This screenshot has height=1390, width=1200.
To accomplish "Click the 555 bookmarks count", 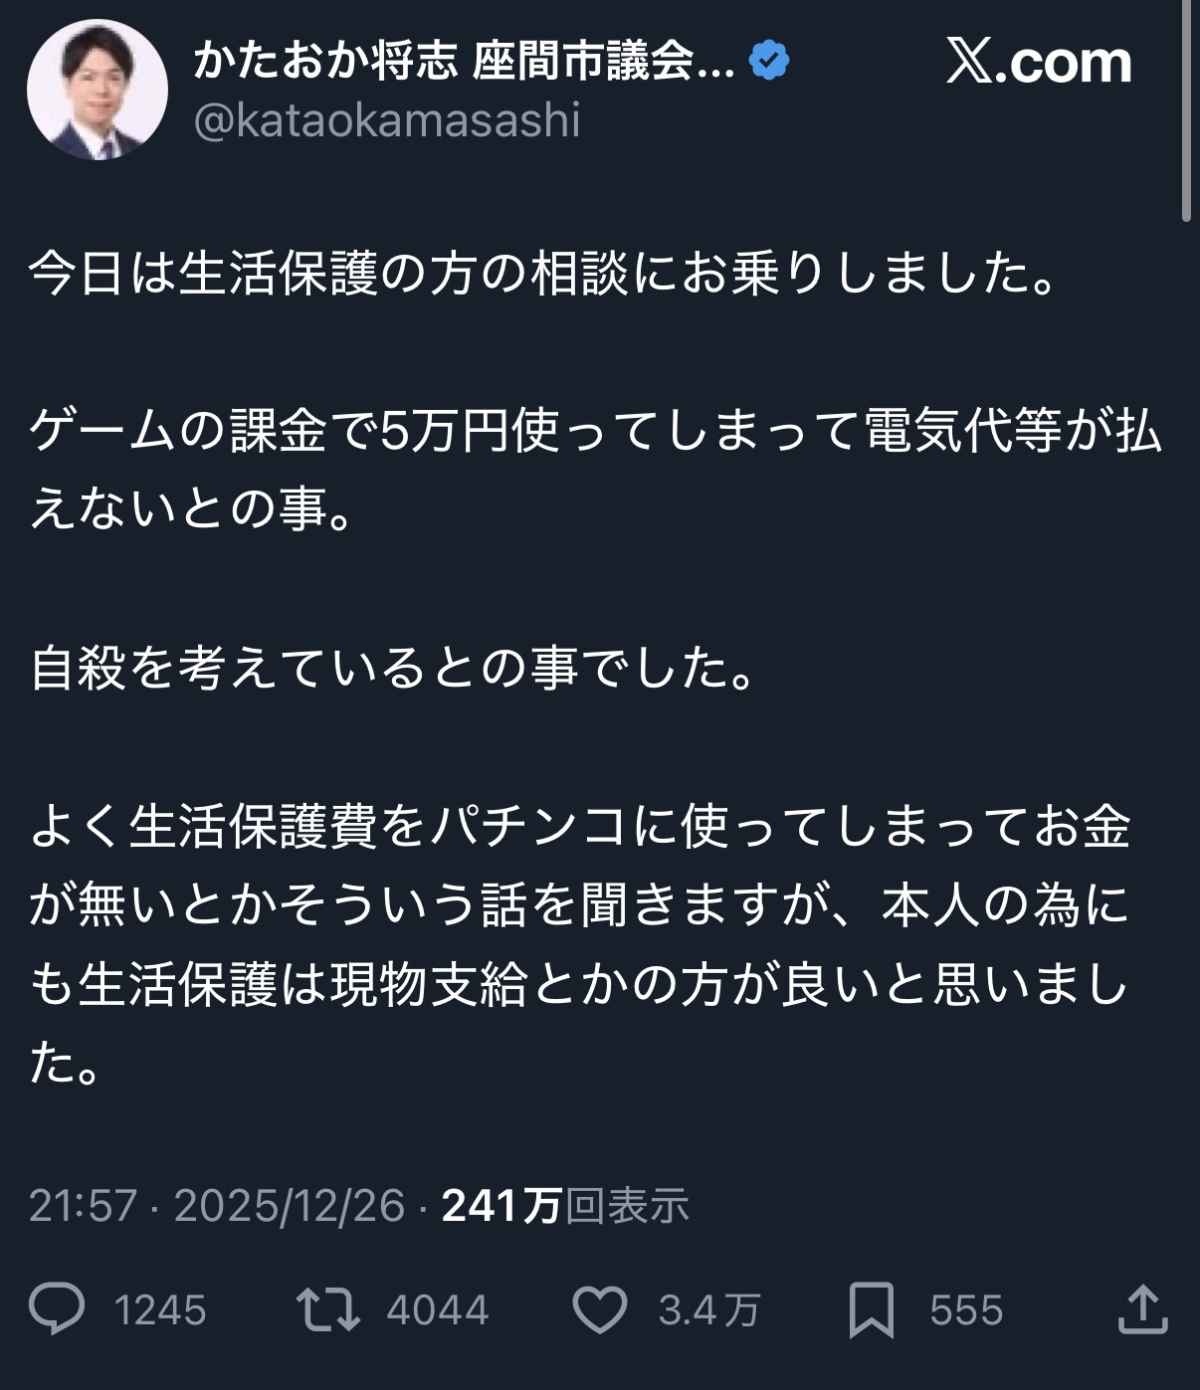I will (966, 1310).
